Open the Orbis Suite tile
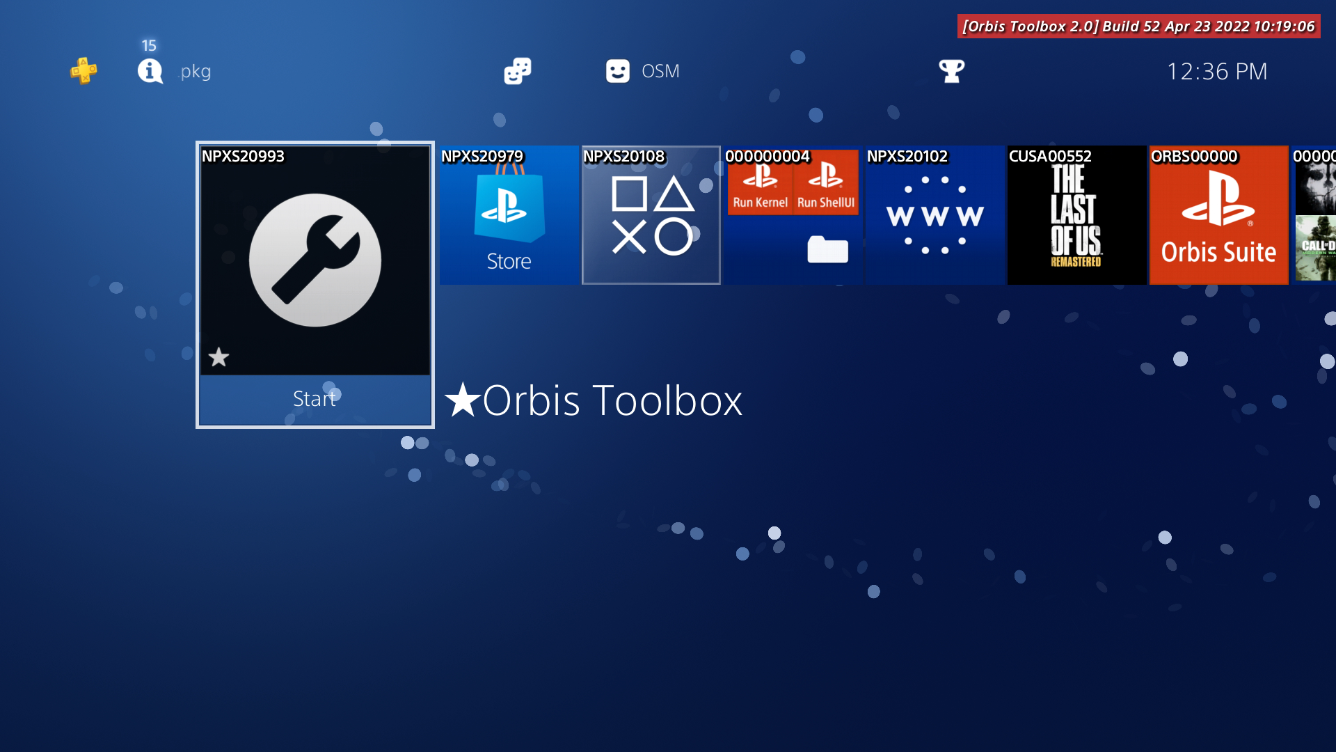Viewport: 1336px width, 752px height. (x=1219, y=215)
